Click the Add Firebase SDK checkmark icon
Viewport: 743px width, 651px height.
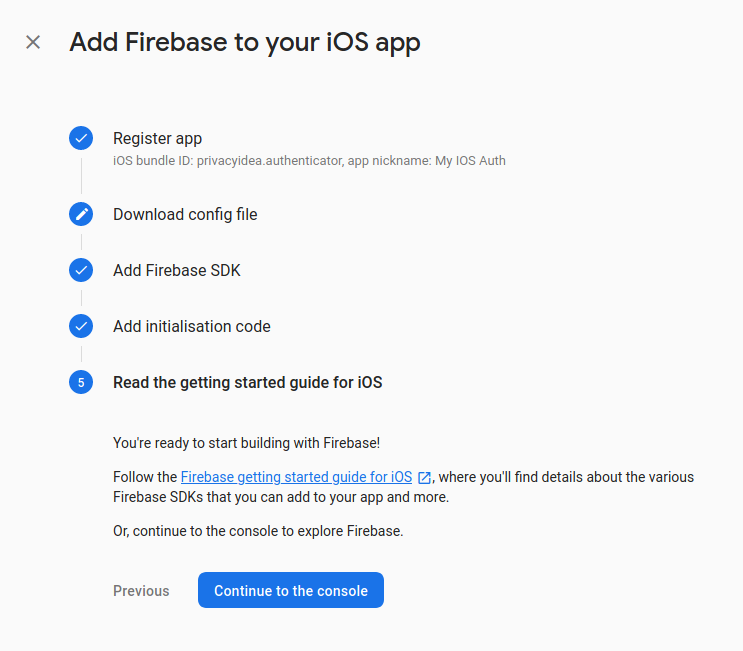tap(81, 270)
